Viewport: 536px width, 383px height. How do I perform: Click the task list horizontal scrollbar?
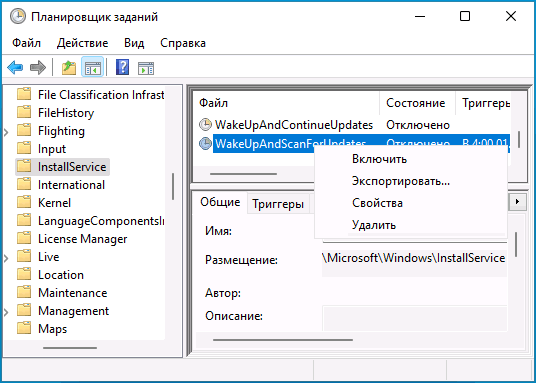pyautogui.click(x=243, y=174)
